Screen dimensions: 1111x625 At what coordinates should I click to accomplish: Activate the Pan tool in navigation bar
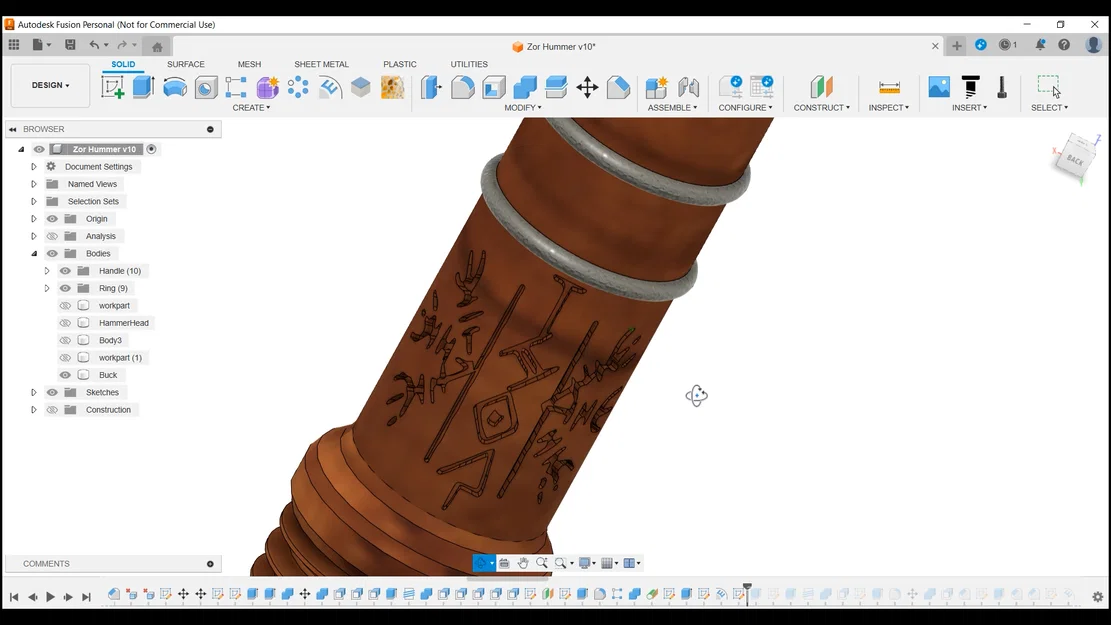523,562
